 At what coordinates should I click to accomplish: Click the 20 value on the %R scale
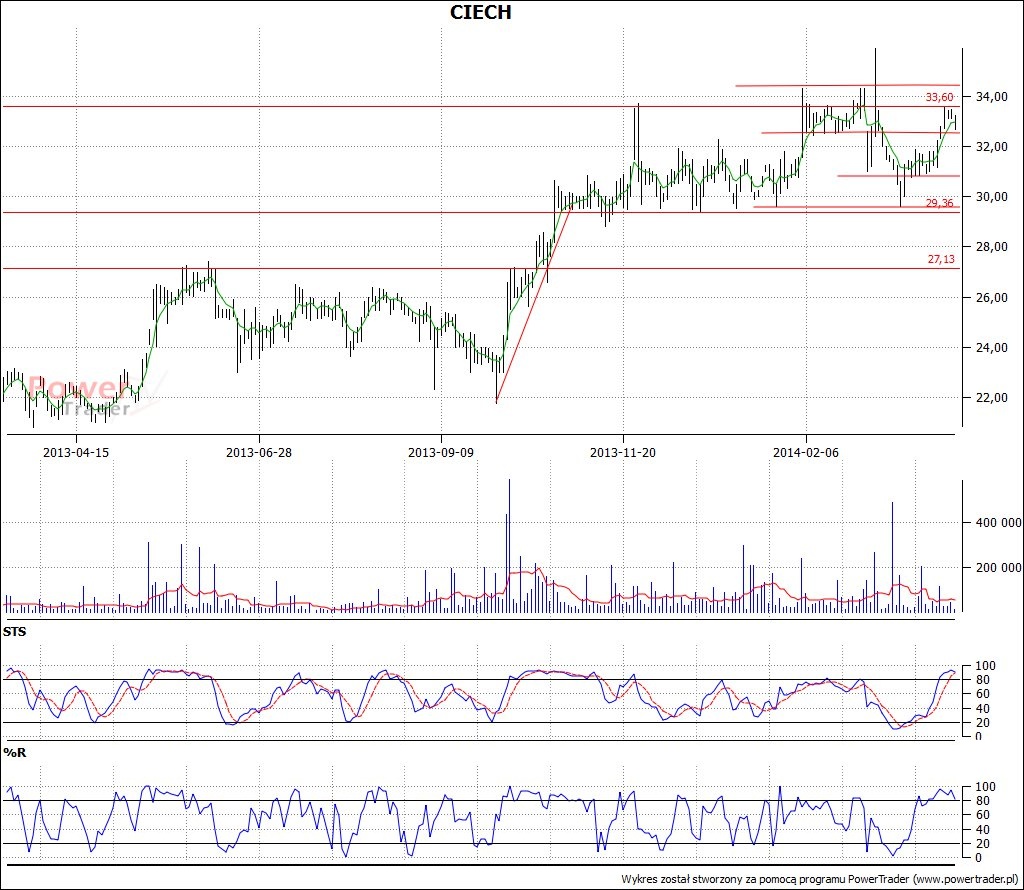point(982,844)
